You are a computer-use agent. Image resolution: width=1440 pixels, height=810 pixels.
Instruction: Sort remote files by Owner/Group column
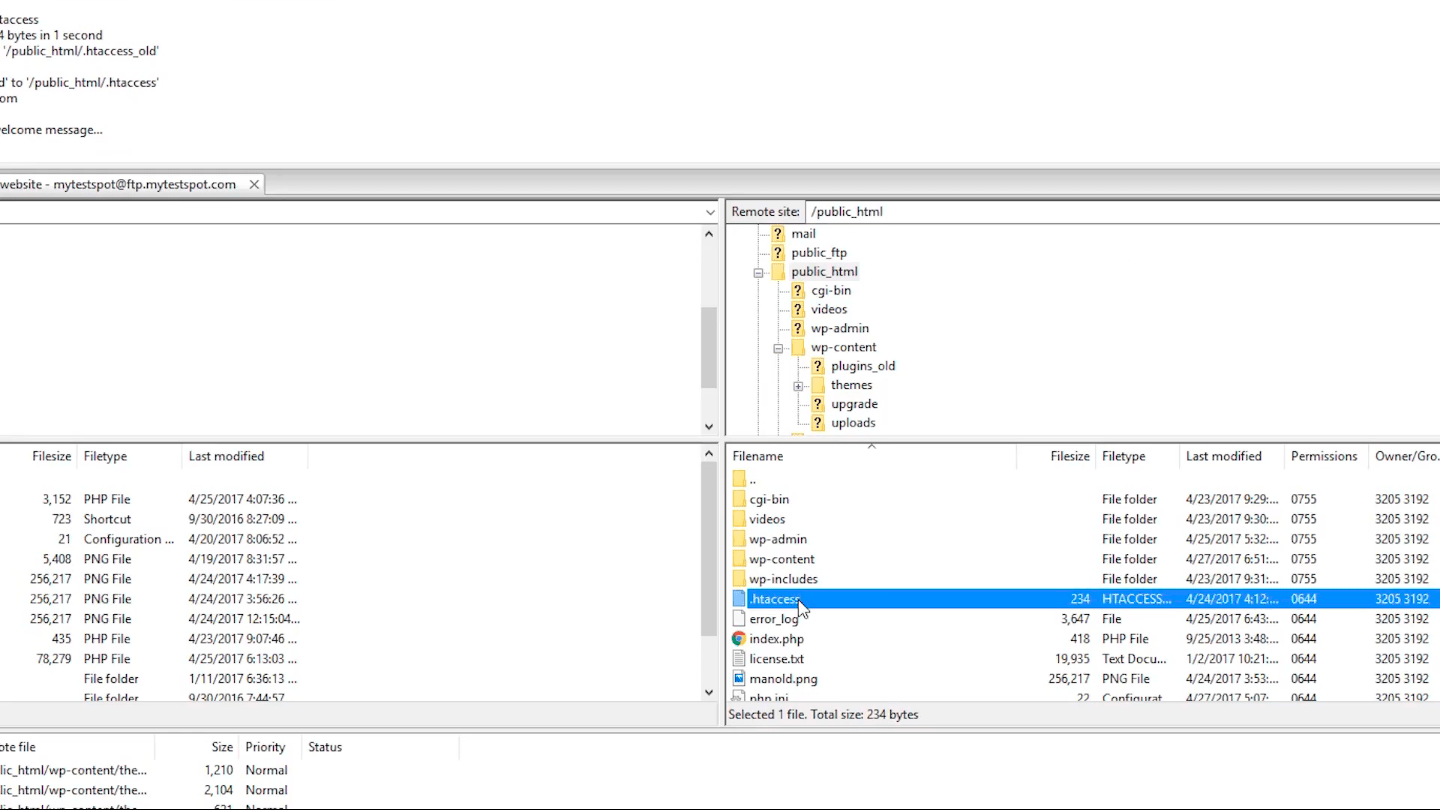[x=1405, y=456]
